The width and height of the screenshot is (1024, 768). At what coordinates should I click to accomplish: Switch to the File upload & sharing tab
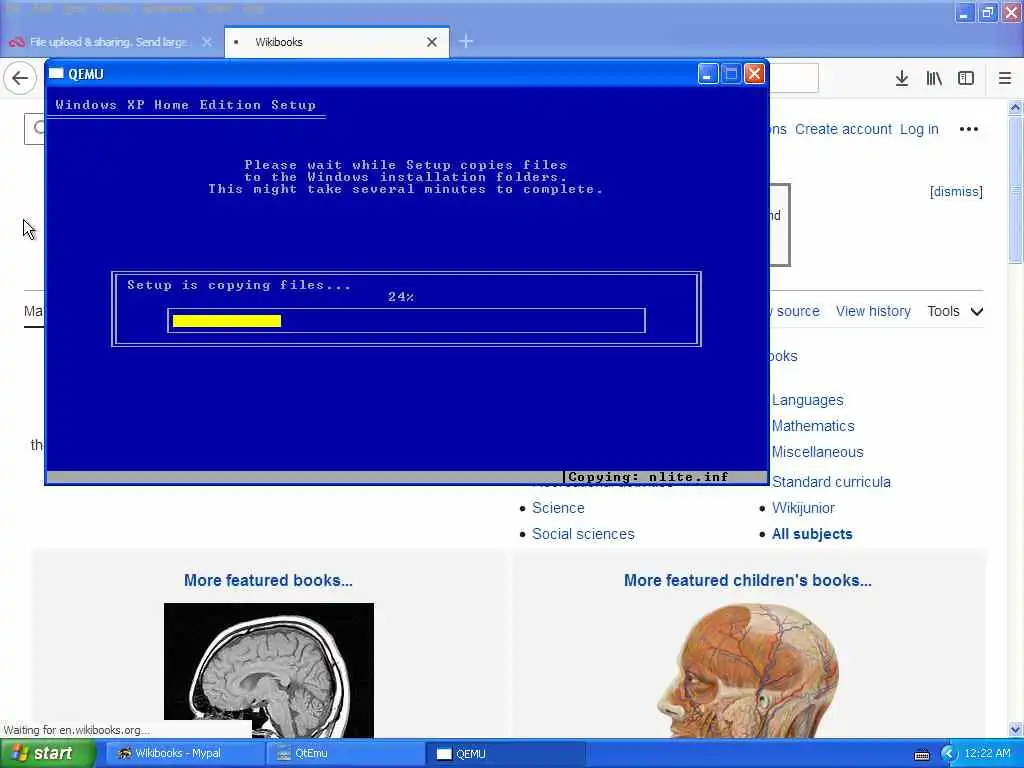pyautogui.click(x=108, y=42)
